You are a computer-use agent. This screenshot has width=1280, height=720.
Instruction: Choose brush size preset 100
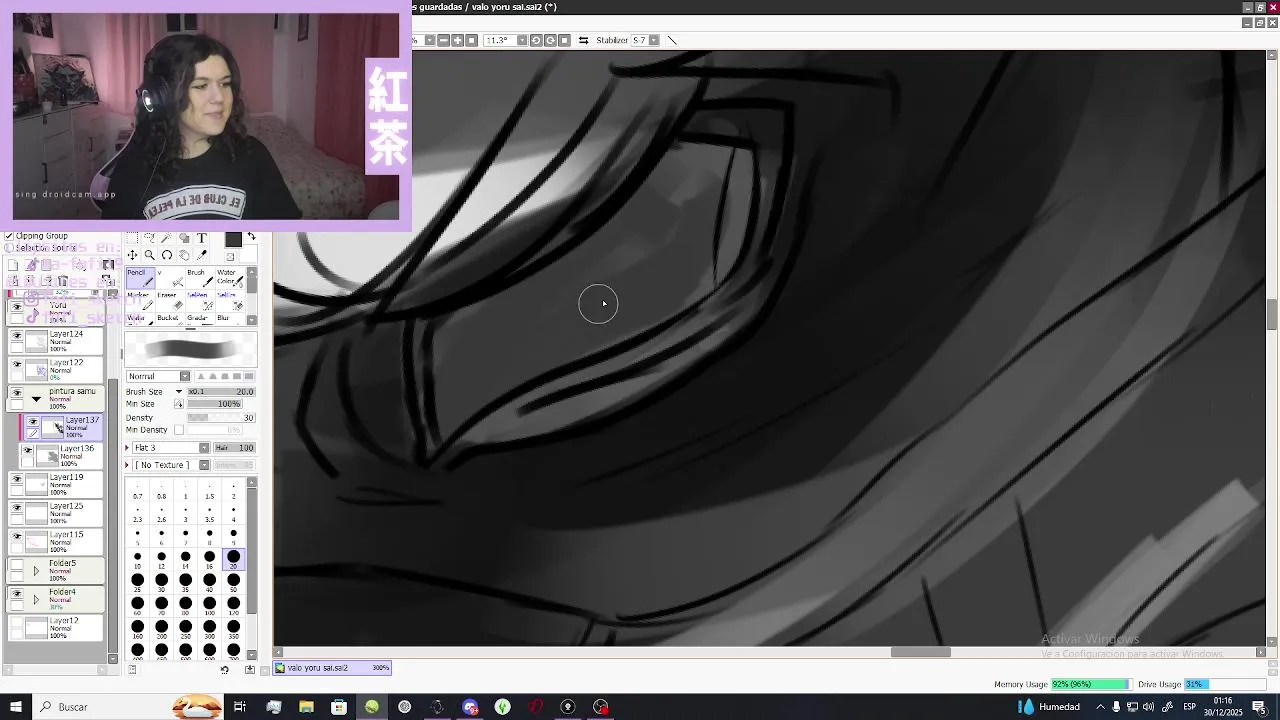(x=209, y=605)
